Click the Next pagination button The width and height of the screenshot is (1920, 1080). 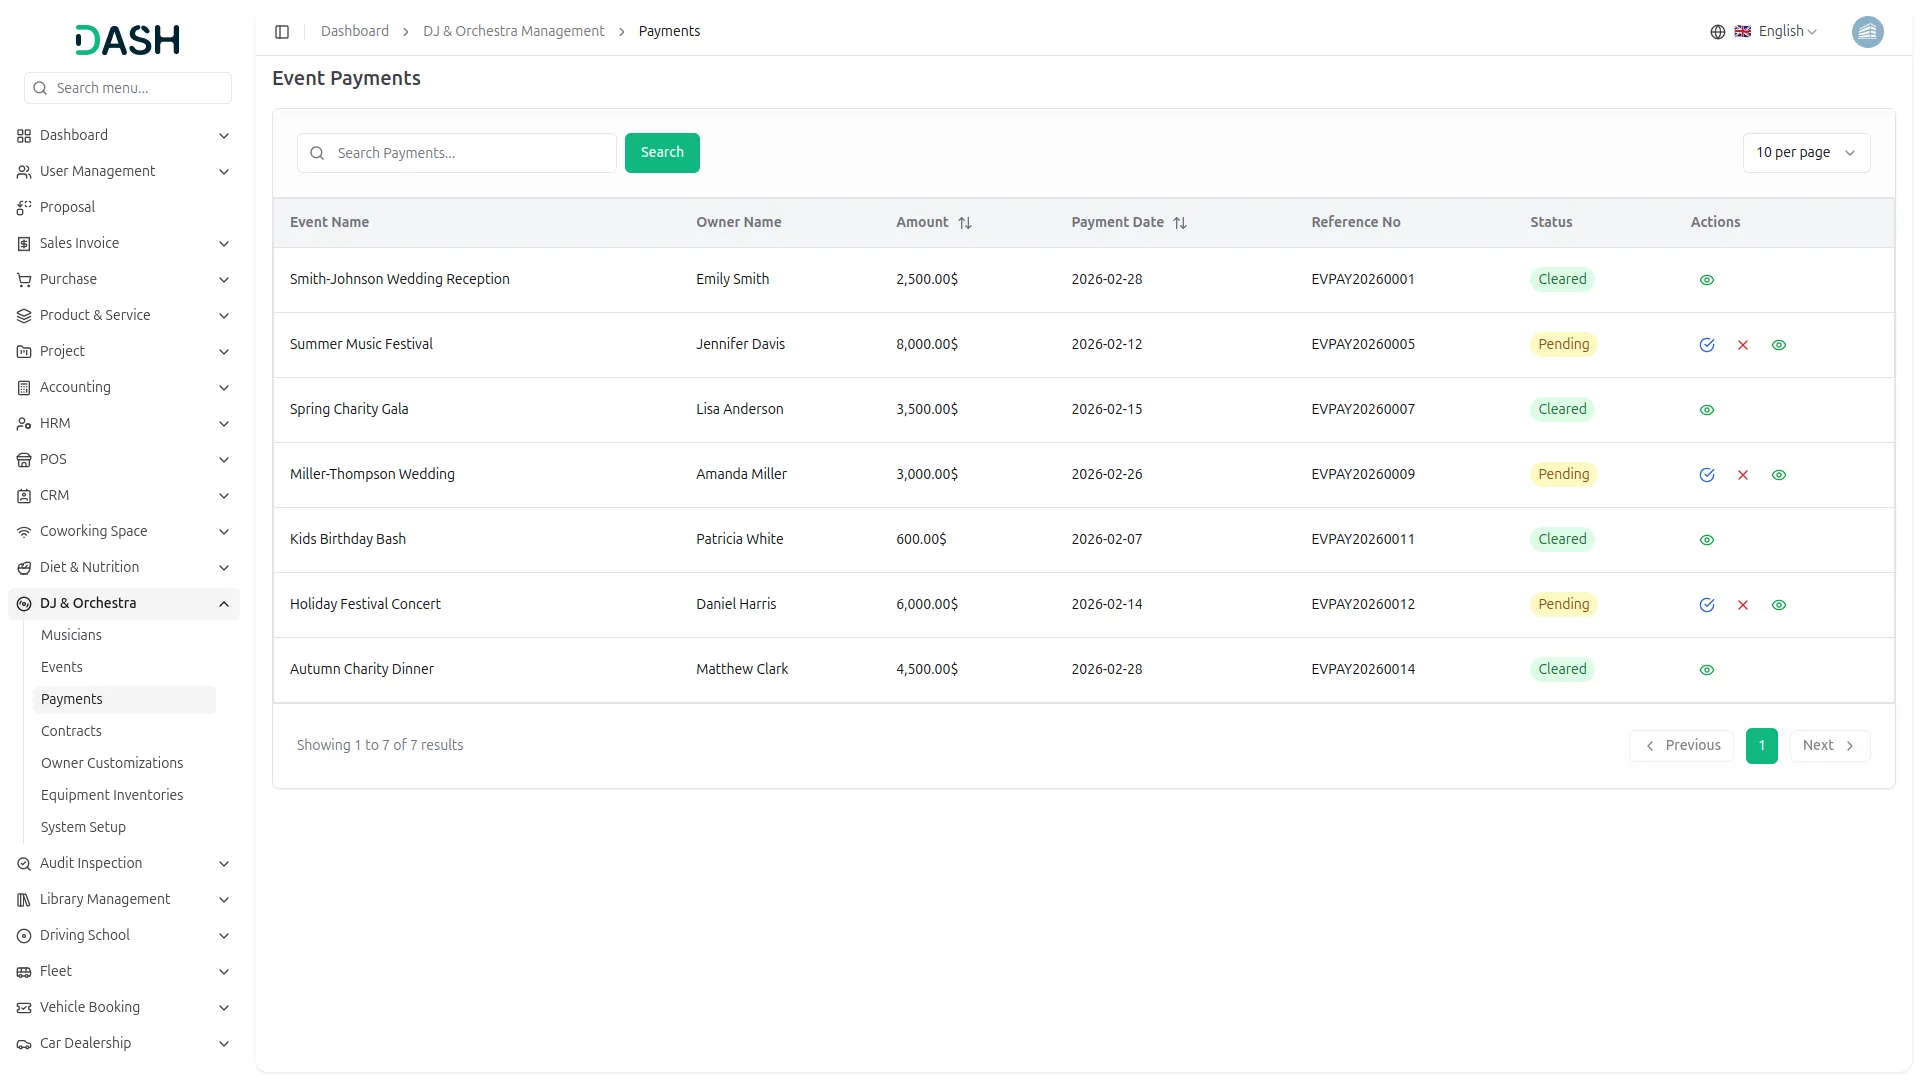[x=1828, y=746]
